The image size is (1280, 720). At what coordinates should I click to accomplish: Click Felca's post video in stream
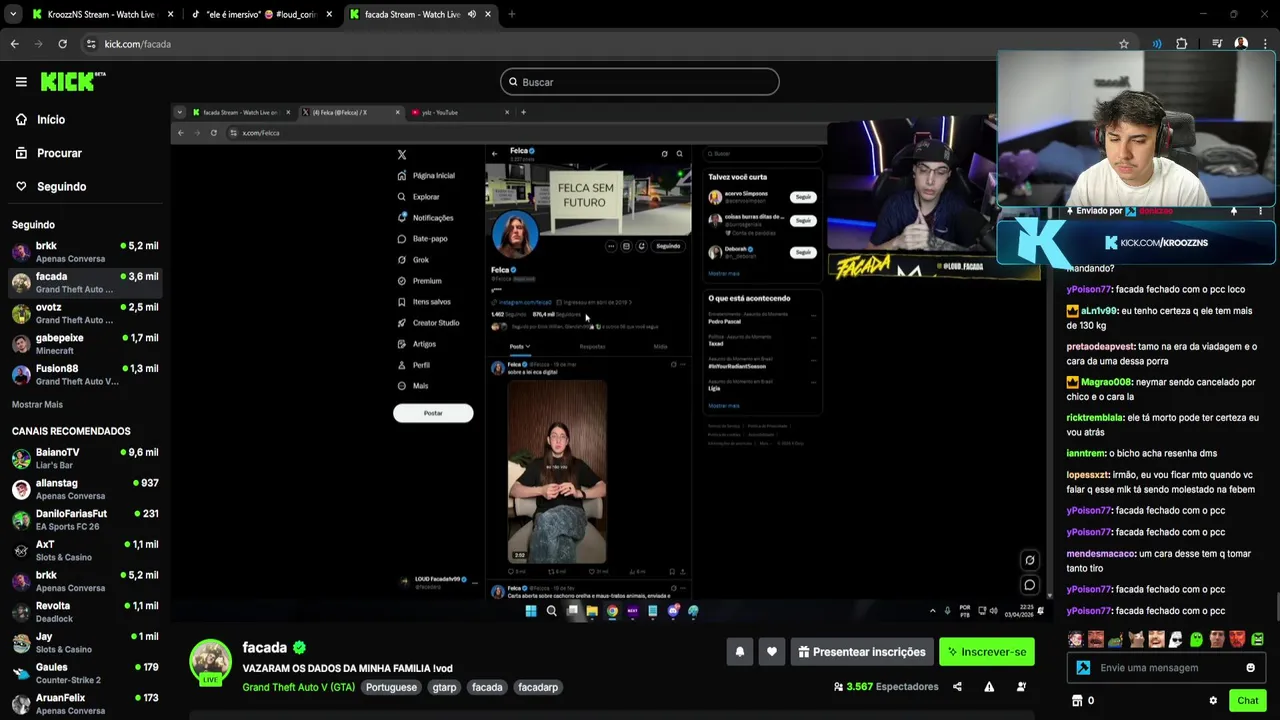point(556,471)
